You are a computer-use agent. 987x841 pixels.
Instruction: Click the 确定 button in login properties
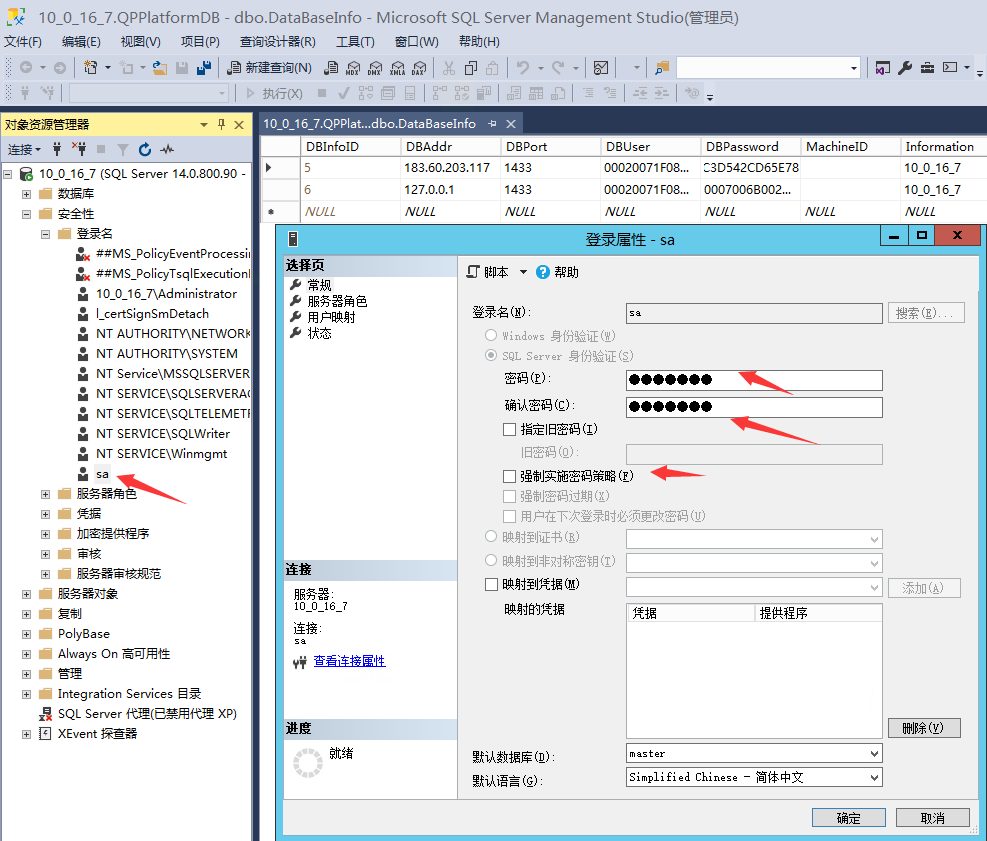848,818
